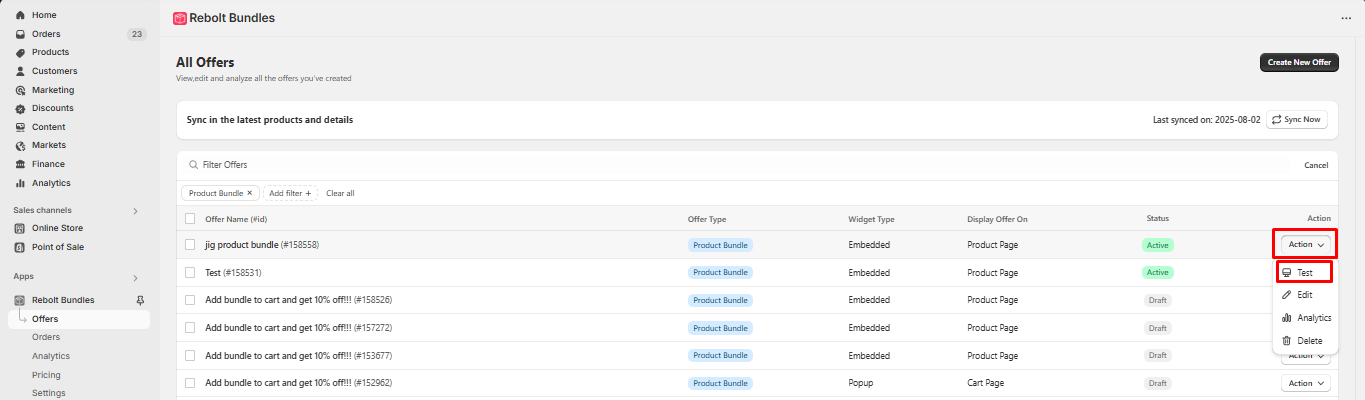Open Action dropdown for offer #152962
The width and height of the screenshot is (1365, 400).
click(x=1305, y=383)
